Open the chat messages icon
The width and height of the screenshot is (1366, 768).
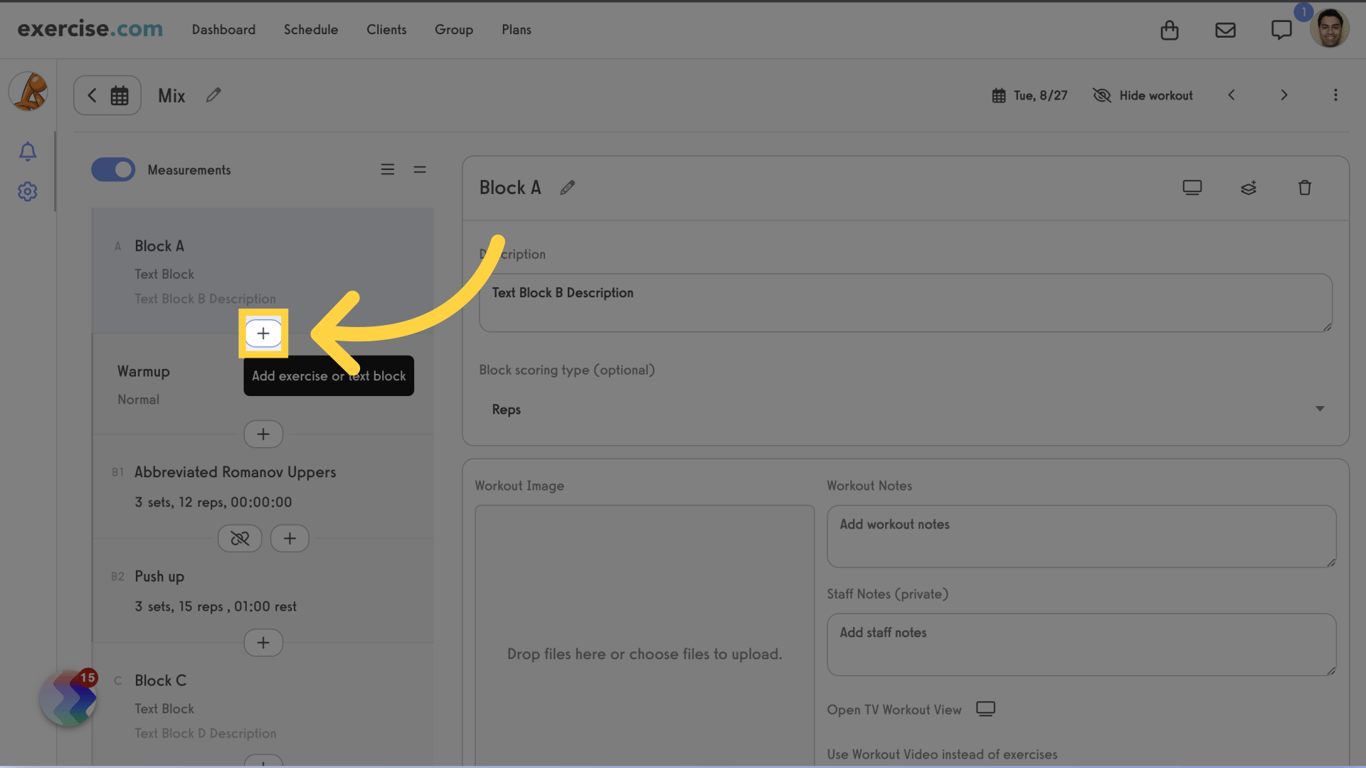[x=1281, y=30]
